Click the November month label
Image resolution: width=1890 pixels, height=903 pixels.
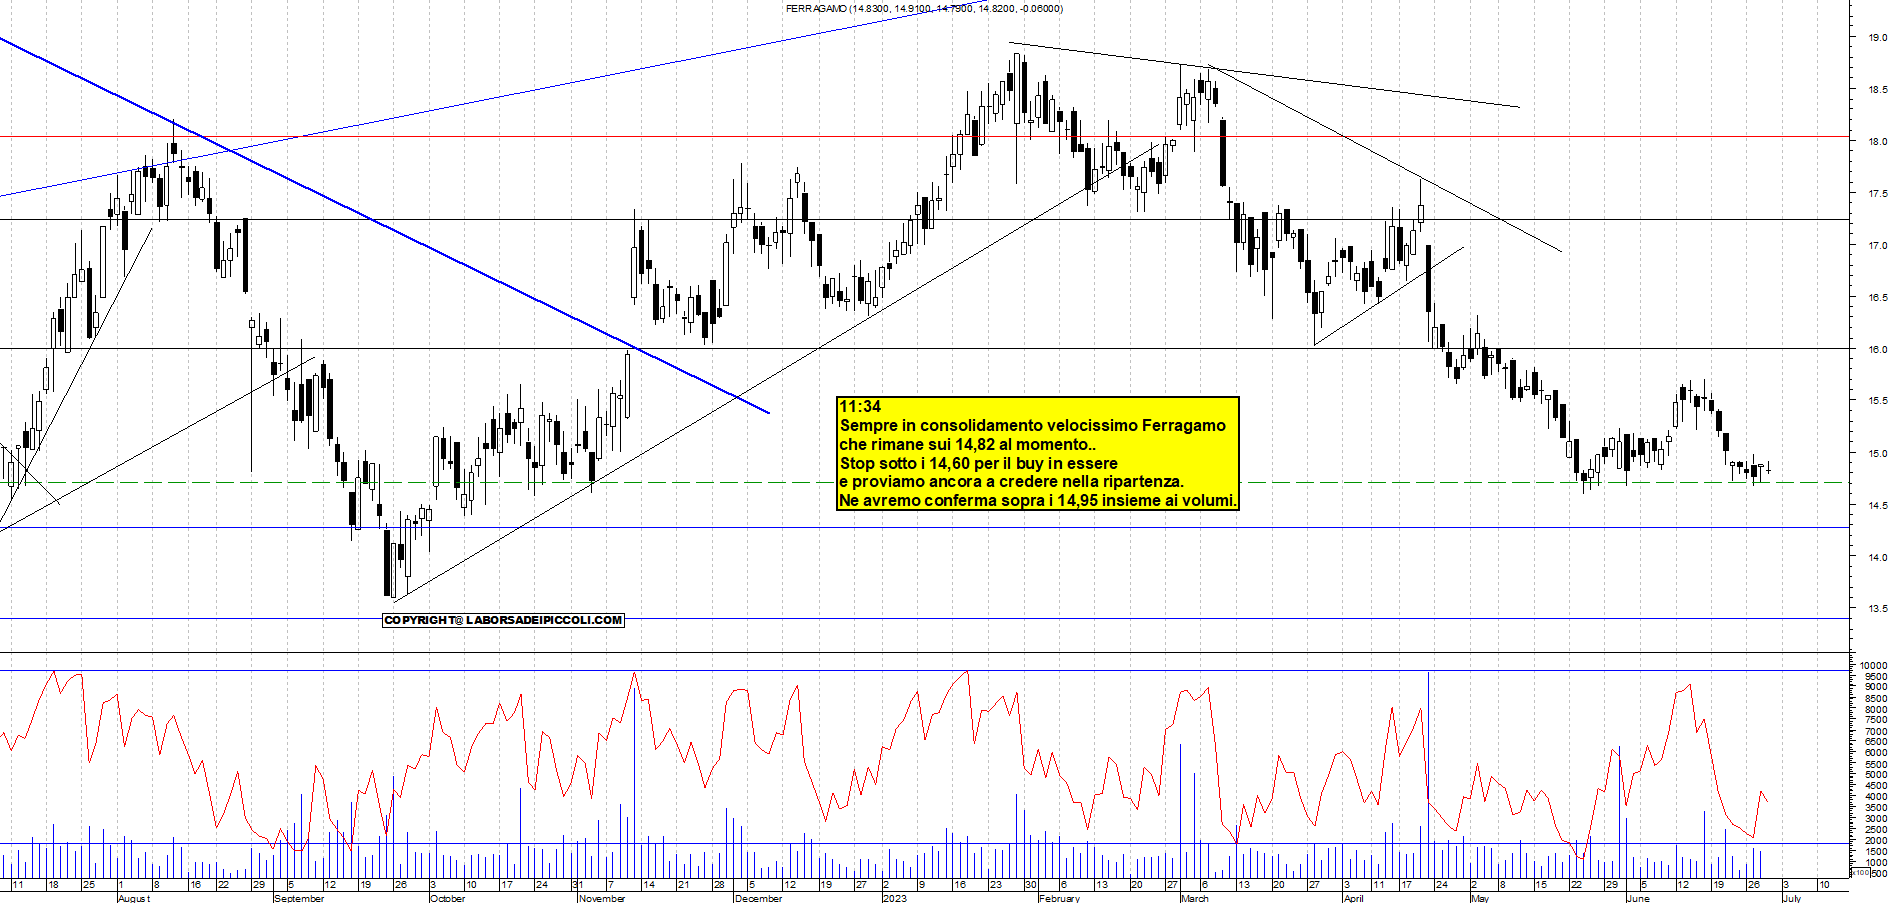click(601, 898)
